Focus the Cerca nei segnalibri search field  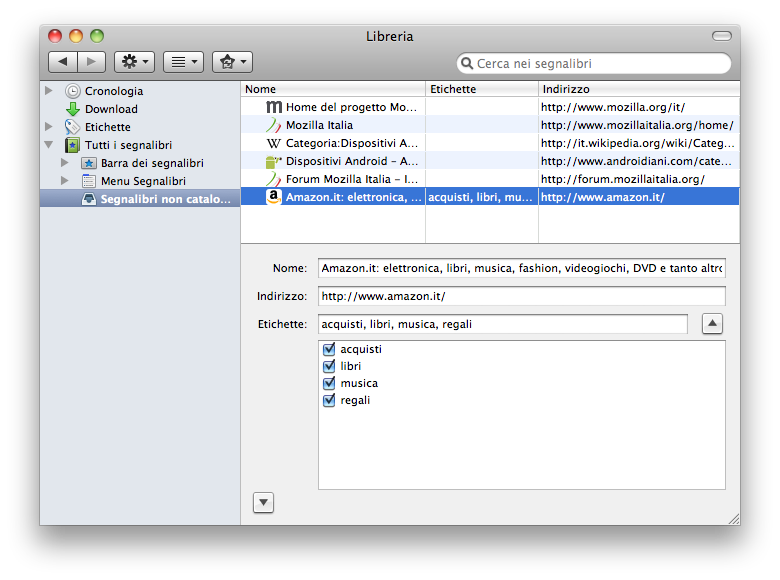pyautogui.click(x=593, y=63)
